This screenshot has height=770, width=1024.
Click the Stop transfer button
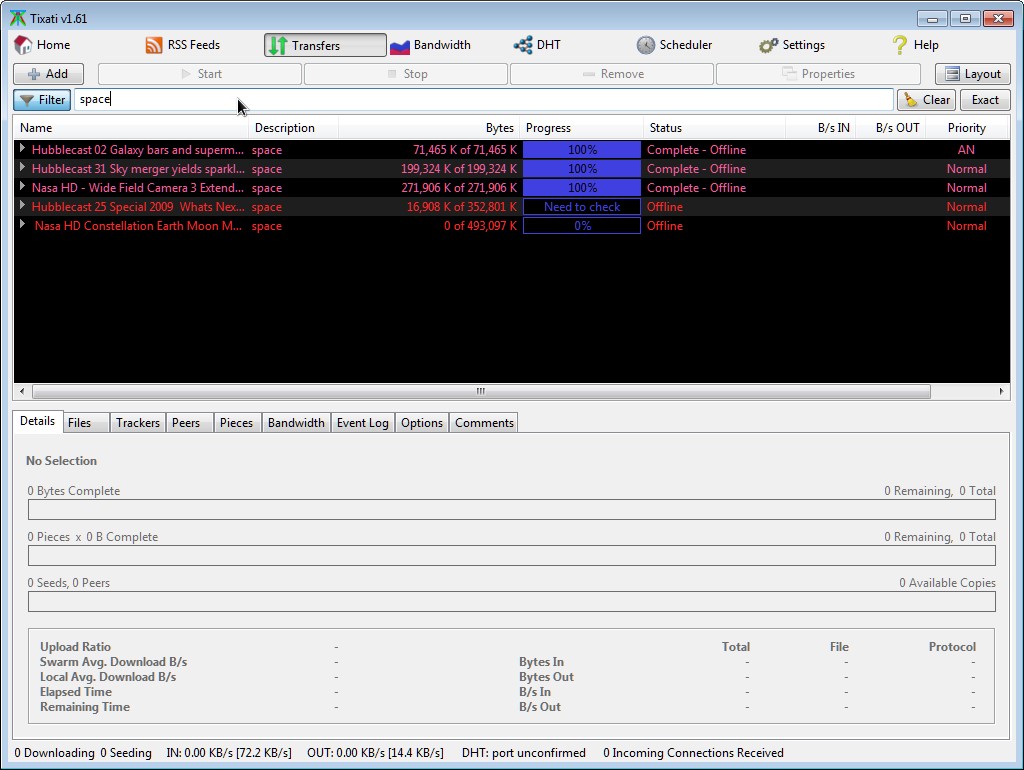click(x=406, y=74)
